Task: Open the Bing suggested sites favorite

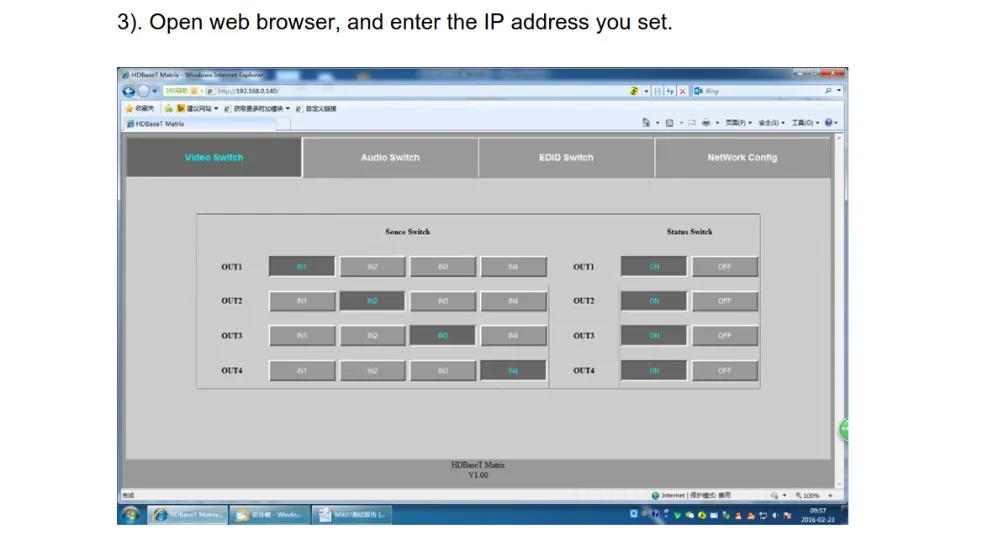Action: pos(198,108)
